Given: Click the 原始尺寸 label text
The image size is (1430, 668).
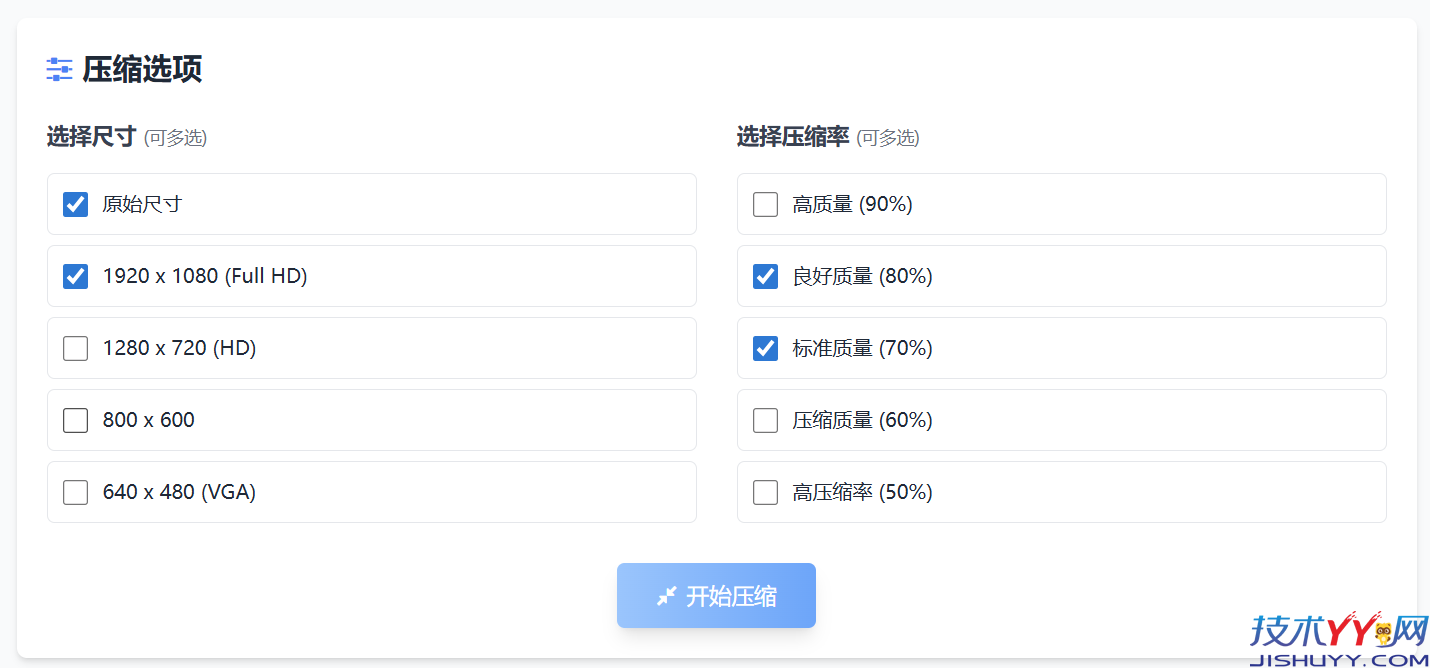Looking at the screenshot, I should click(142, 204).
